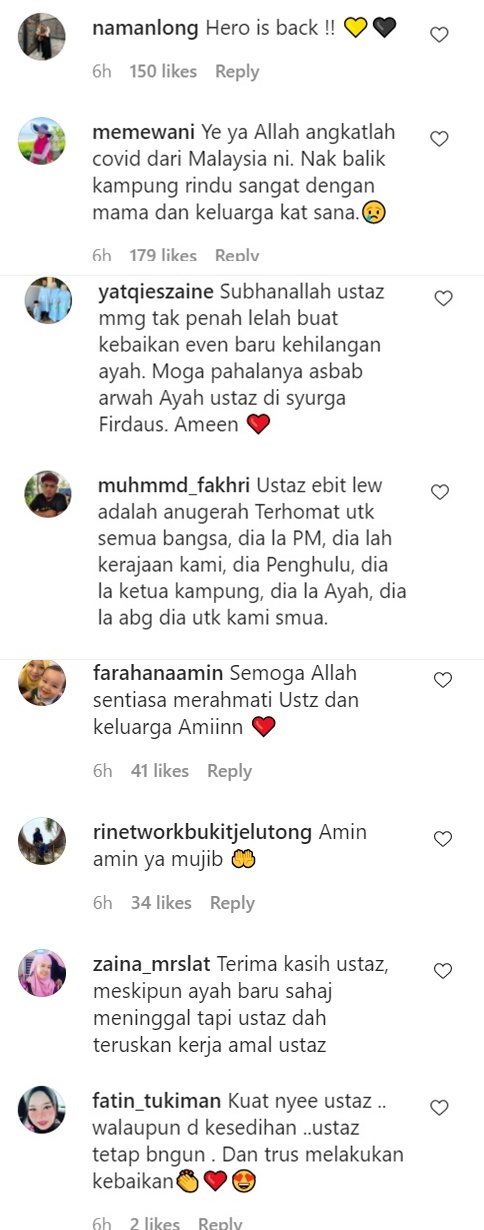Tap the heart beside farahanaamin's comment
484x1230 pixels.
[443, 680]
